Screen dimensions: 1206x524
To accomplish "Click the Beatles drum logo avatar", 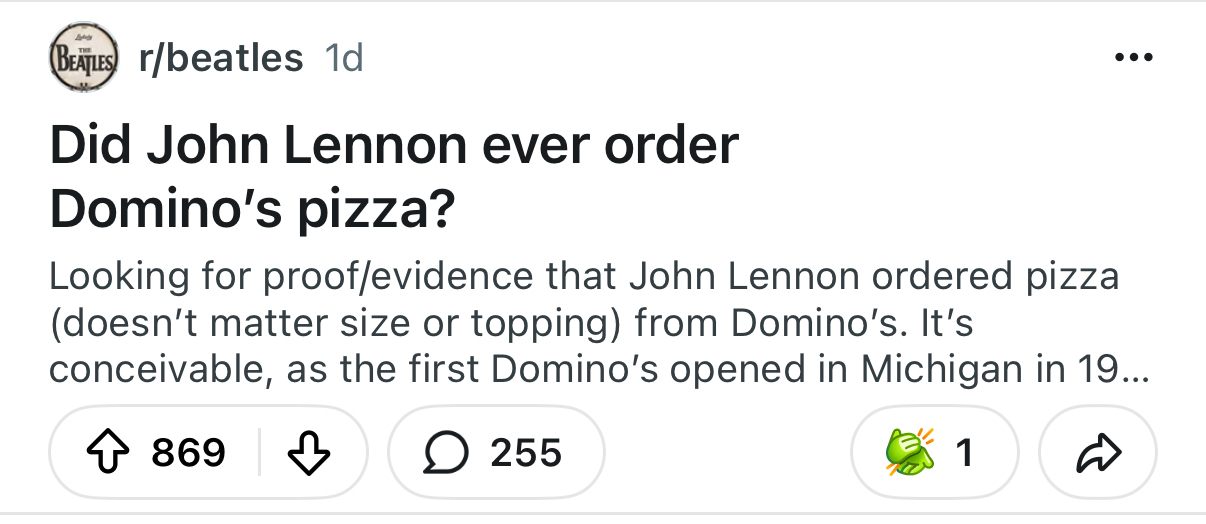I will [x=84, y=56].
